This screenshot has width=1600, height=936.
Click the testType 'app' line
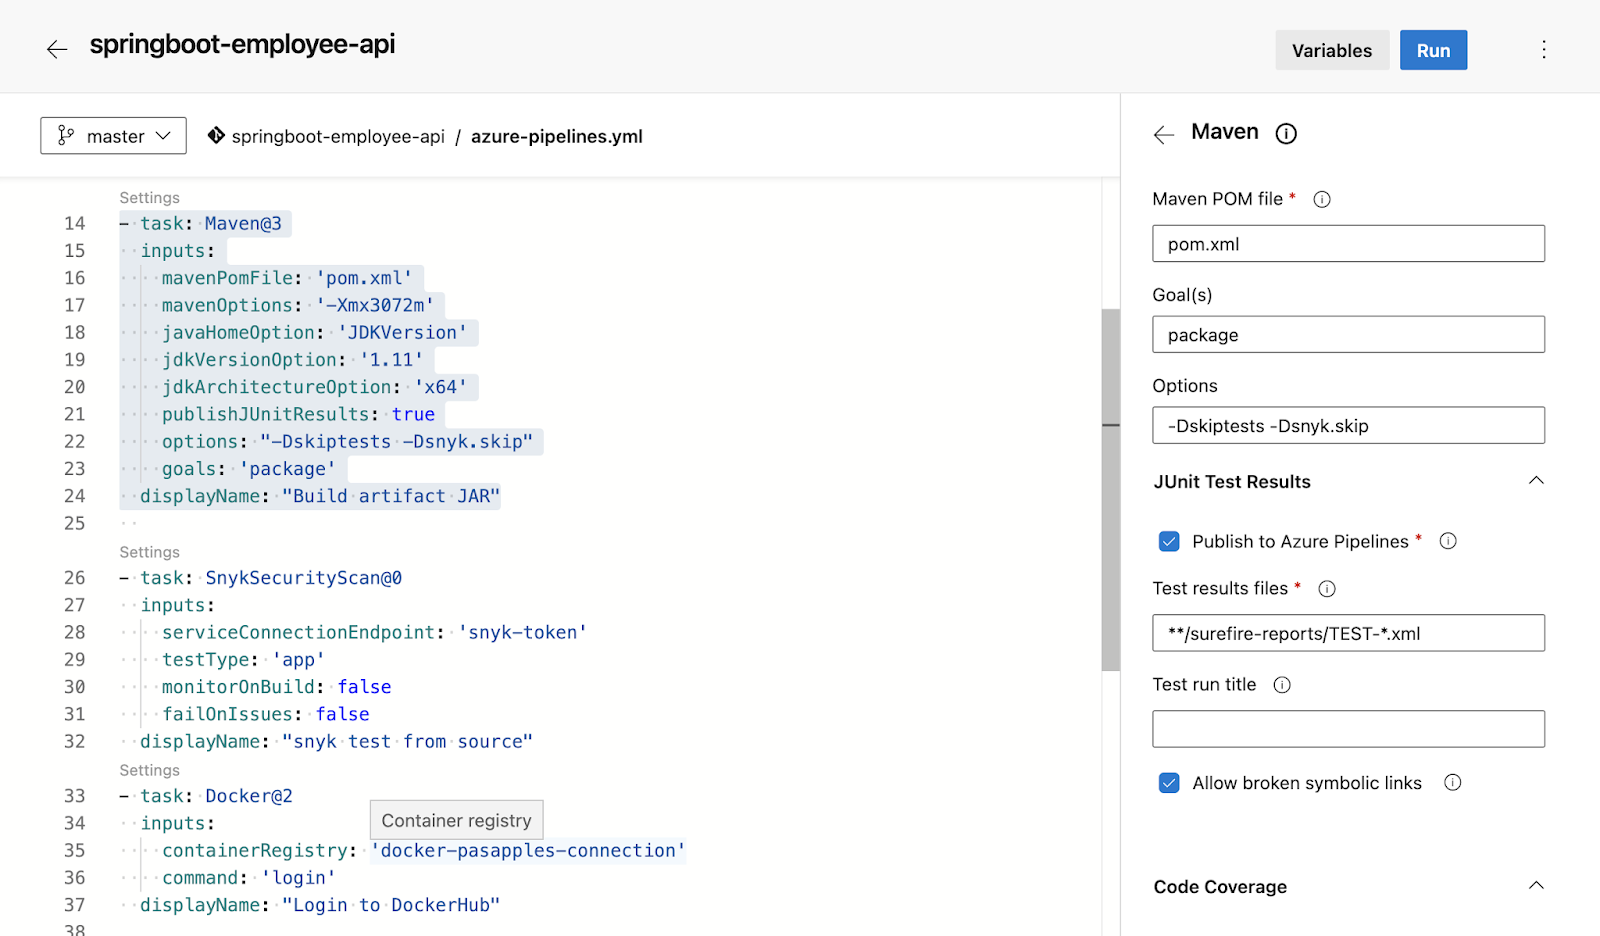click(x=243, y=660)
